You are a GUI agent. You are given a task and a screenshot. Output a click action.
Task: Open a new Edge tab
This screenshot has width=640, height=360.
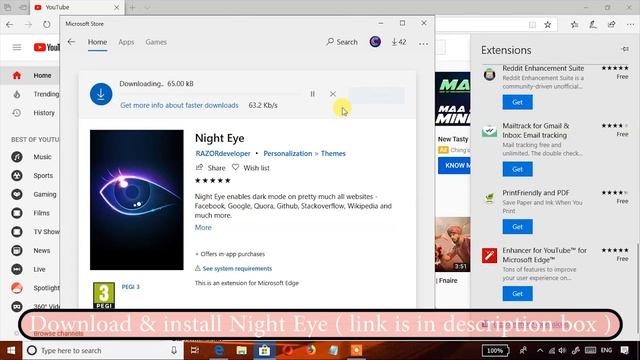(132, 7)
